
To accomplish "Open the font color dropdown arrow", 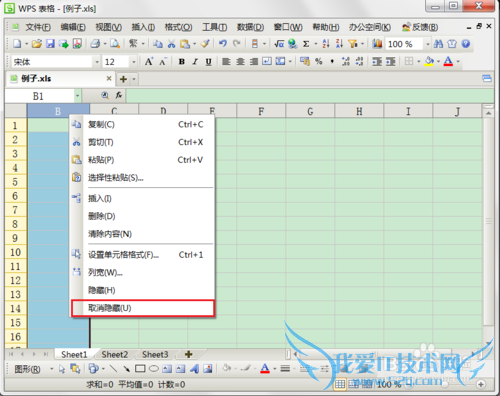I will [458, 62].
